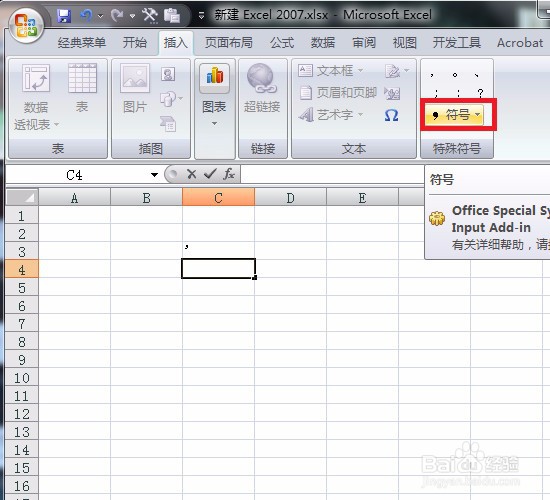Screen dimensions: 550x500
Task: Switch to the 开始 tab
Action: pos(135,42)
